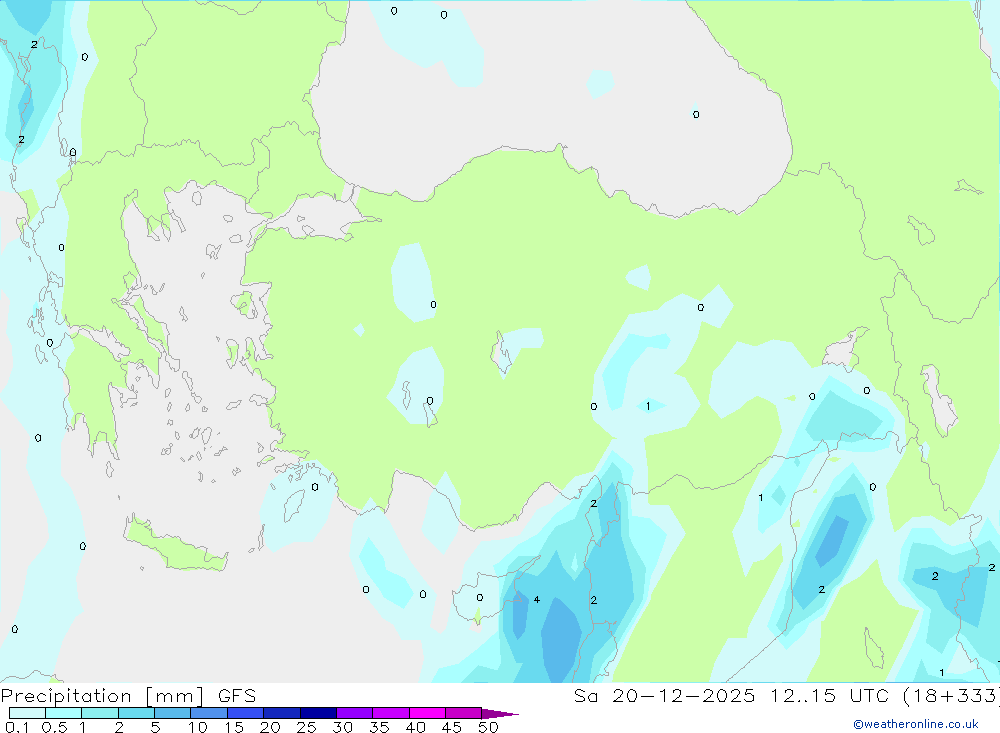Click the legend label '0.1'
The width and height of the screenshot is (1000, 733).
click(17, 727)
